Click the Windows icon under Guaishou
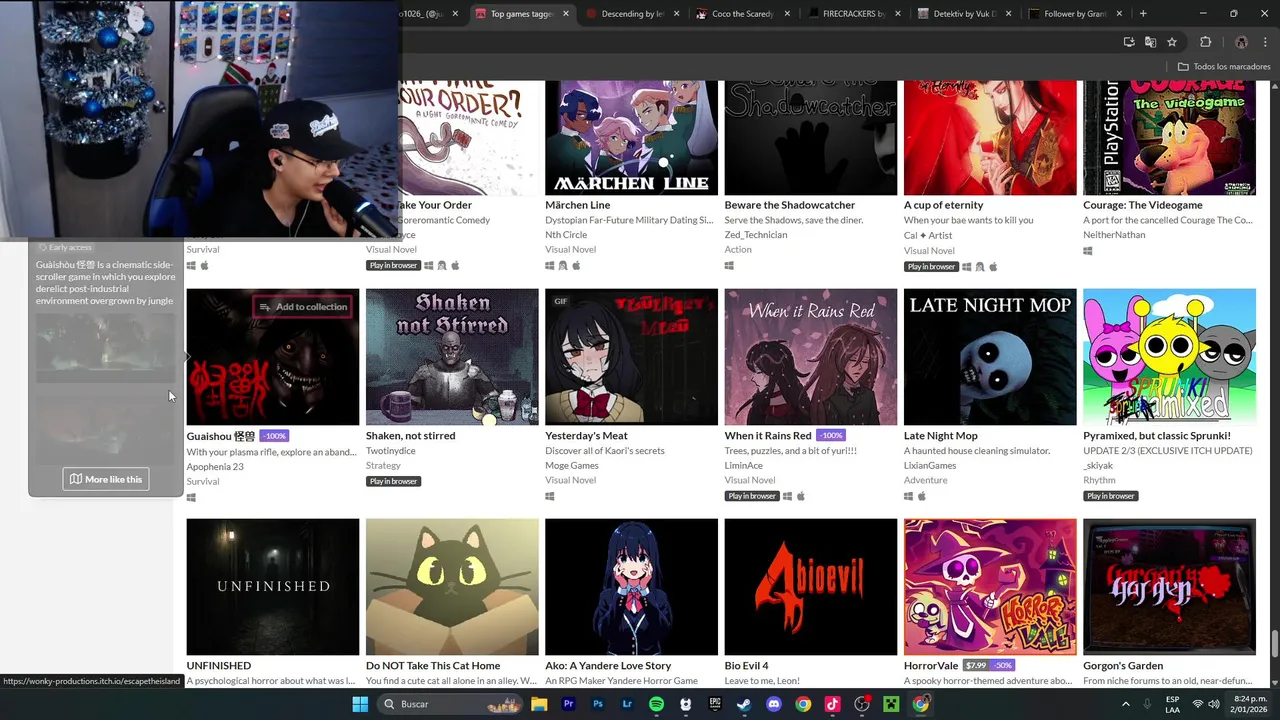Image resolution: width=1280 pixels, height=720 pixels. coord(191,497)
